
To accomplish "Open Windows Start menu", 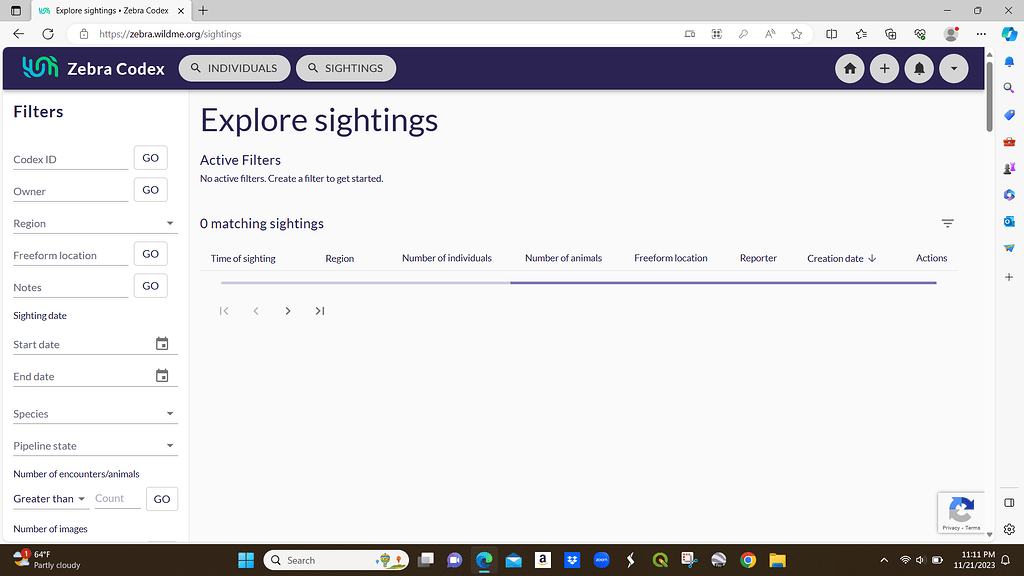I will pos(246,560).
